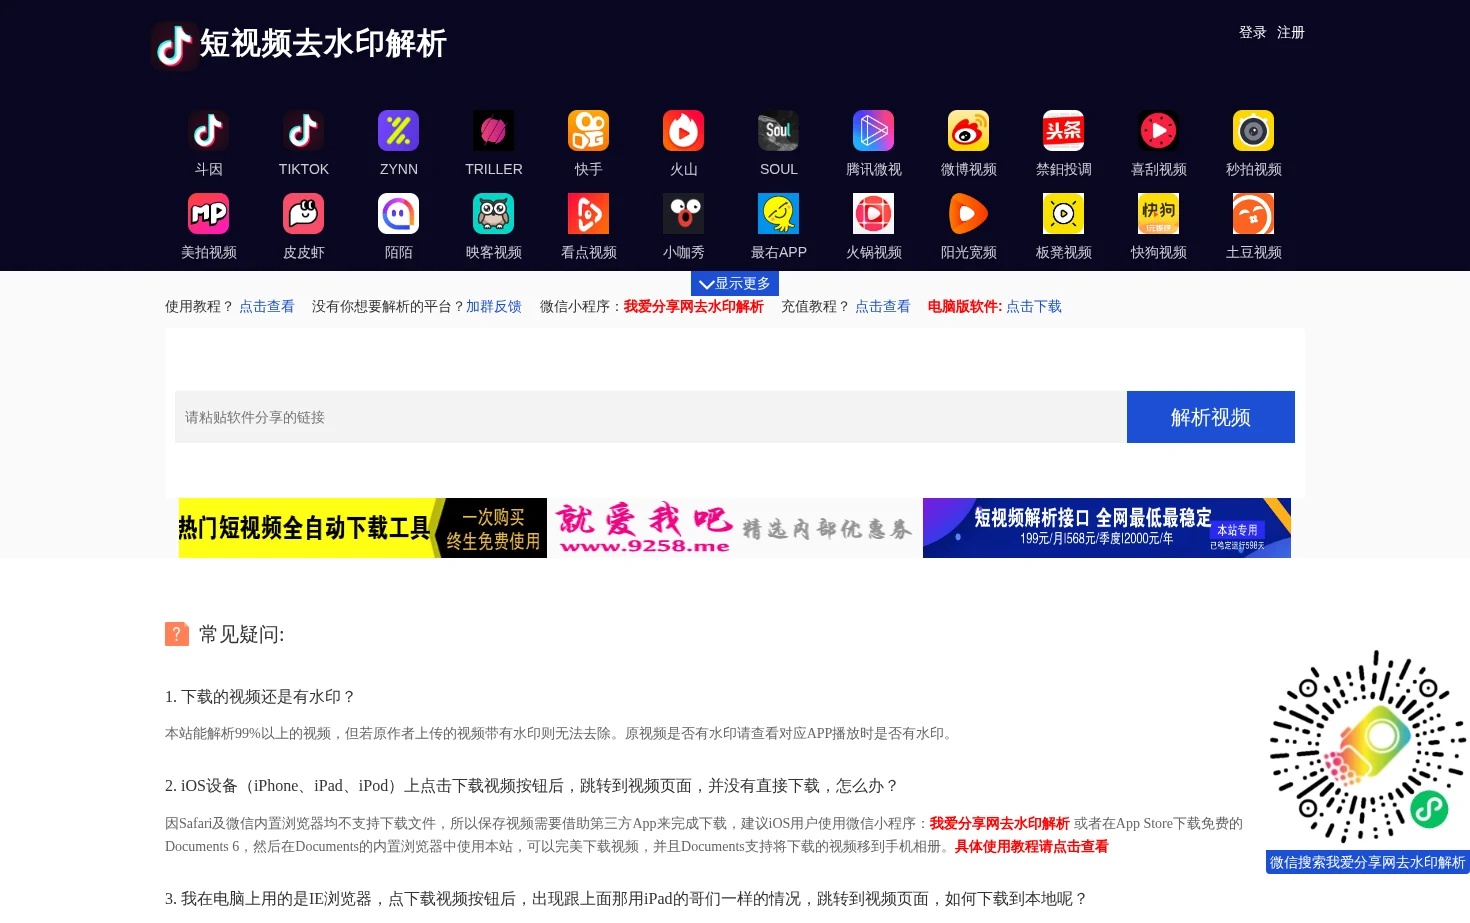Open the 秒拍视频 icon
Screen dimensions: 1470x923
(x=1253, y=131)
